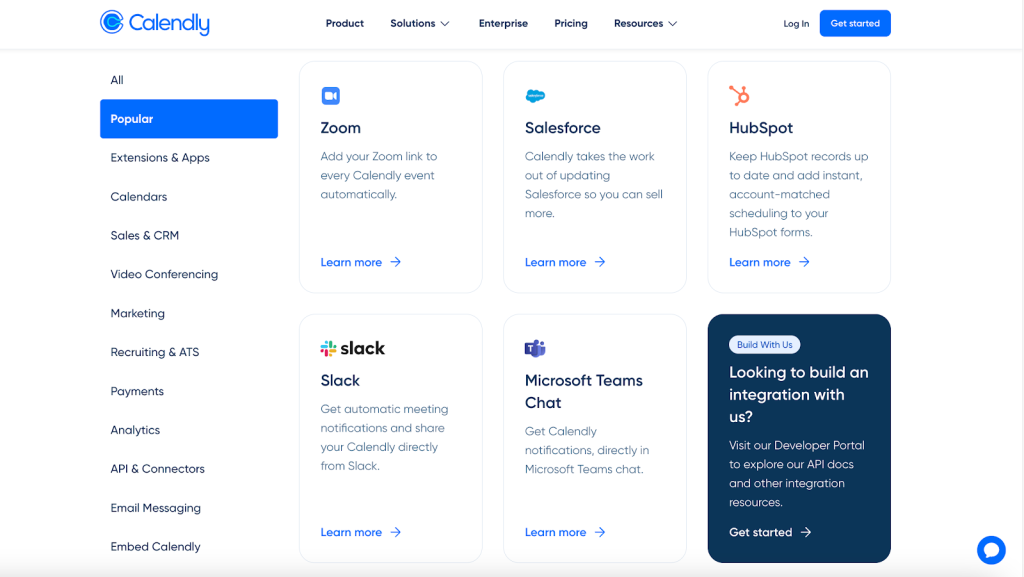Click arrow next to Slack Learn more
The image size is (1024, 577).
pyautogui.click(x=396, y=532)
